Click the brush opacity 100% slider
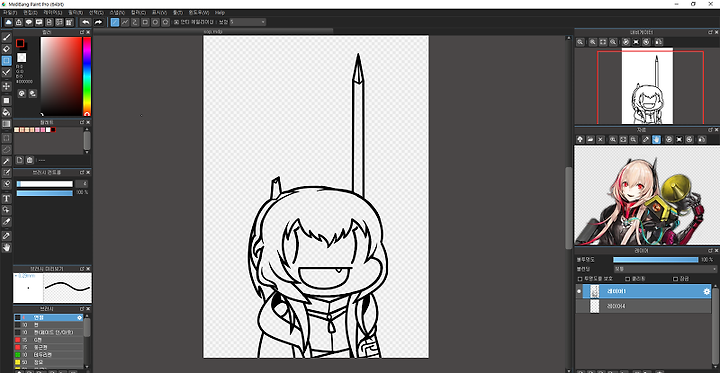 point(45,193)
